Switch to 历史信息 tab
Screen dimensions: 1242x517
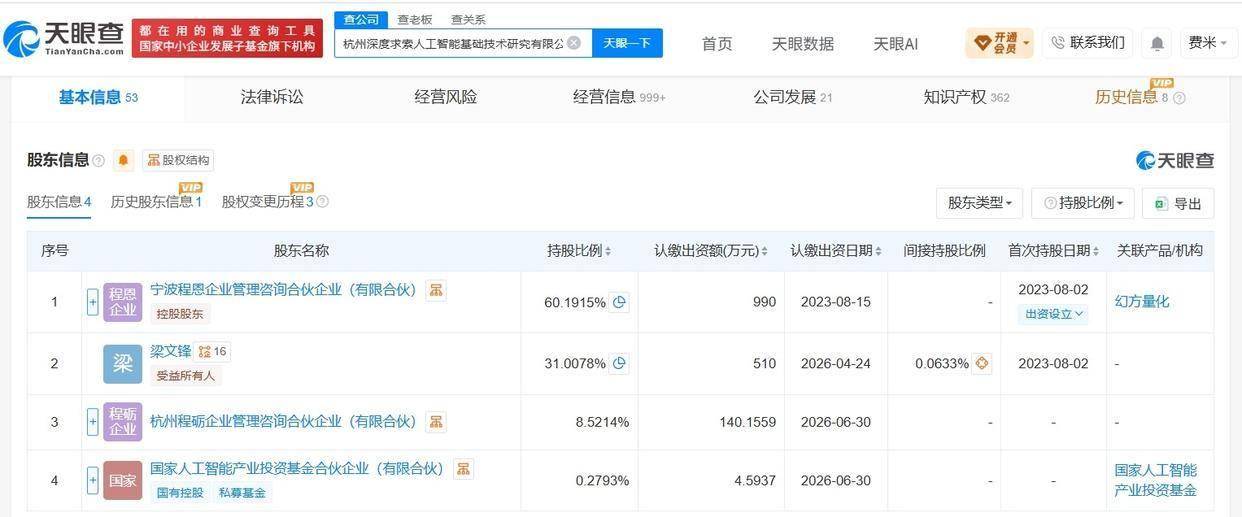1133,97
